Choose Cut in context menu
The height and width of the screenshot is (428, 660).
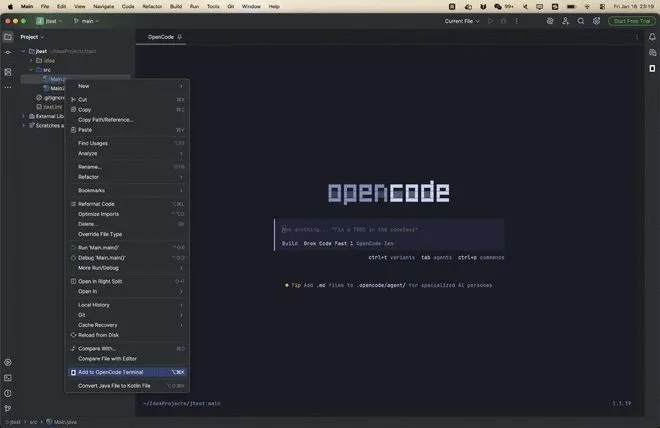[x=127, y=99]
